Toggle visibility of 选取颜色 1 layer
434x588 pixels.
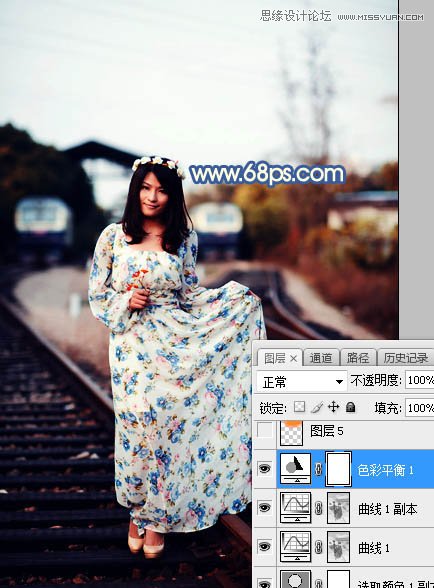264,584
